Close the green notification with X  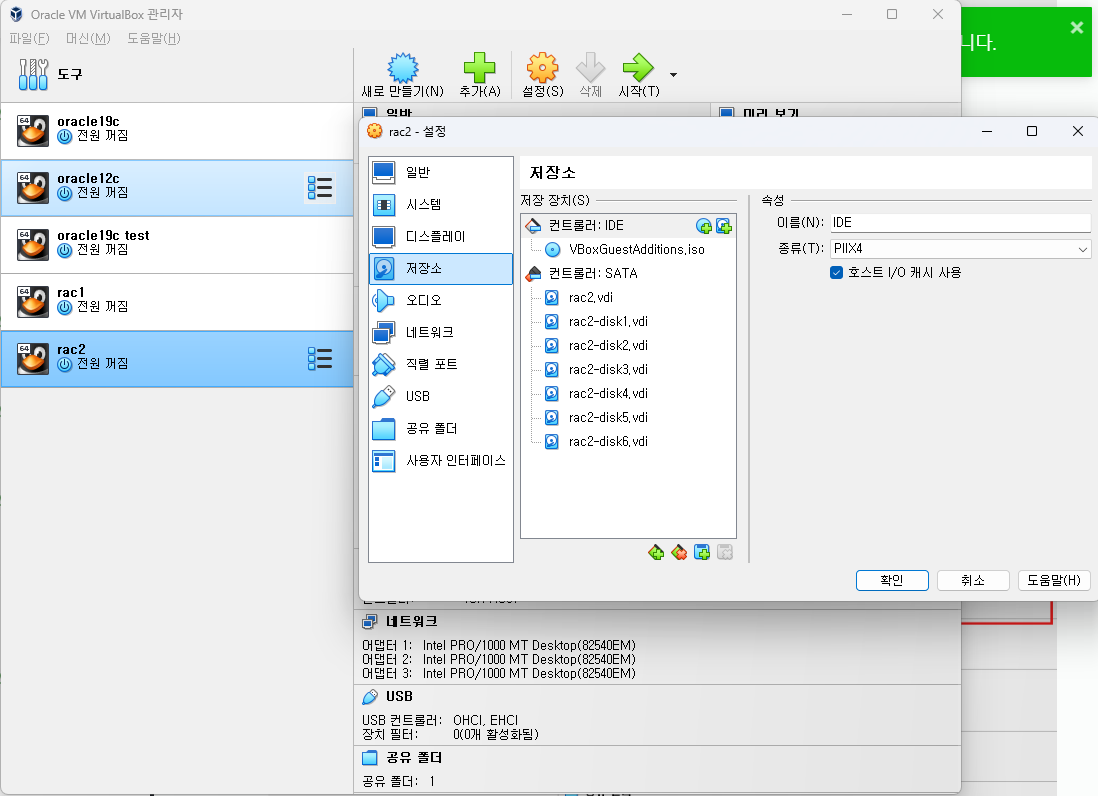pyautogui.click(x=1077, y=27)
